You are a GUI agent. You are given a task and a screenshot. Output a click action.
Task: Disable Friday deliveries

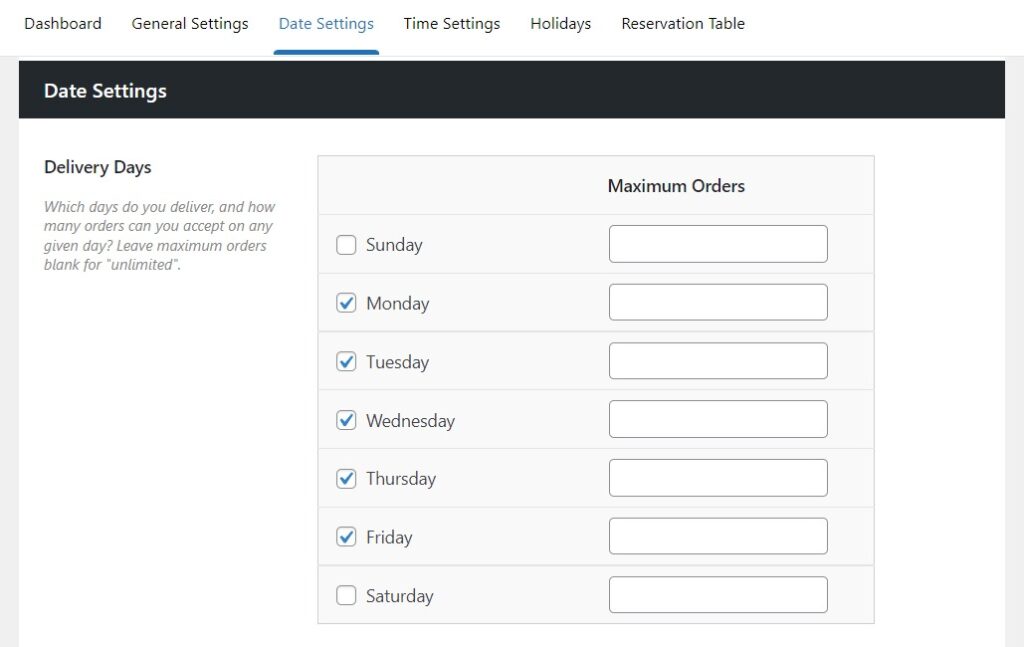[x=346, y=536]
